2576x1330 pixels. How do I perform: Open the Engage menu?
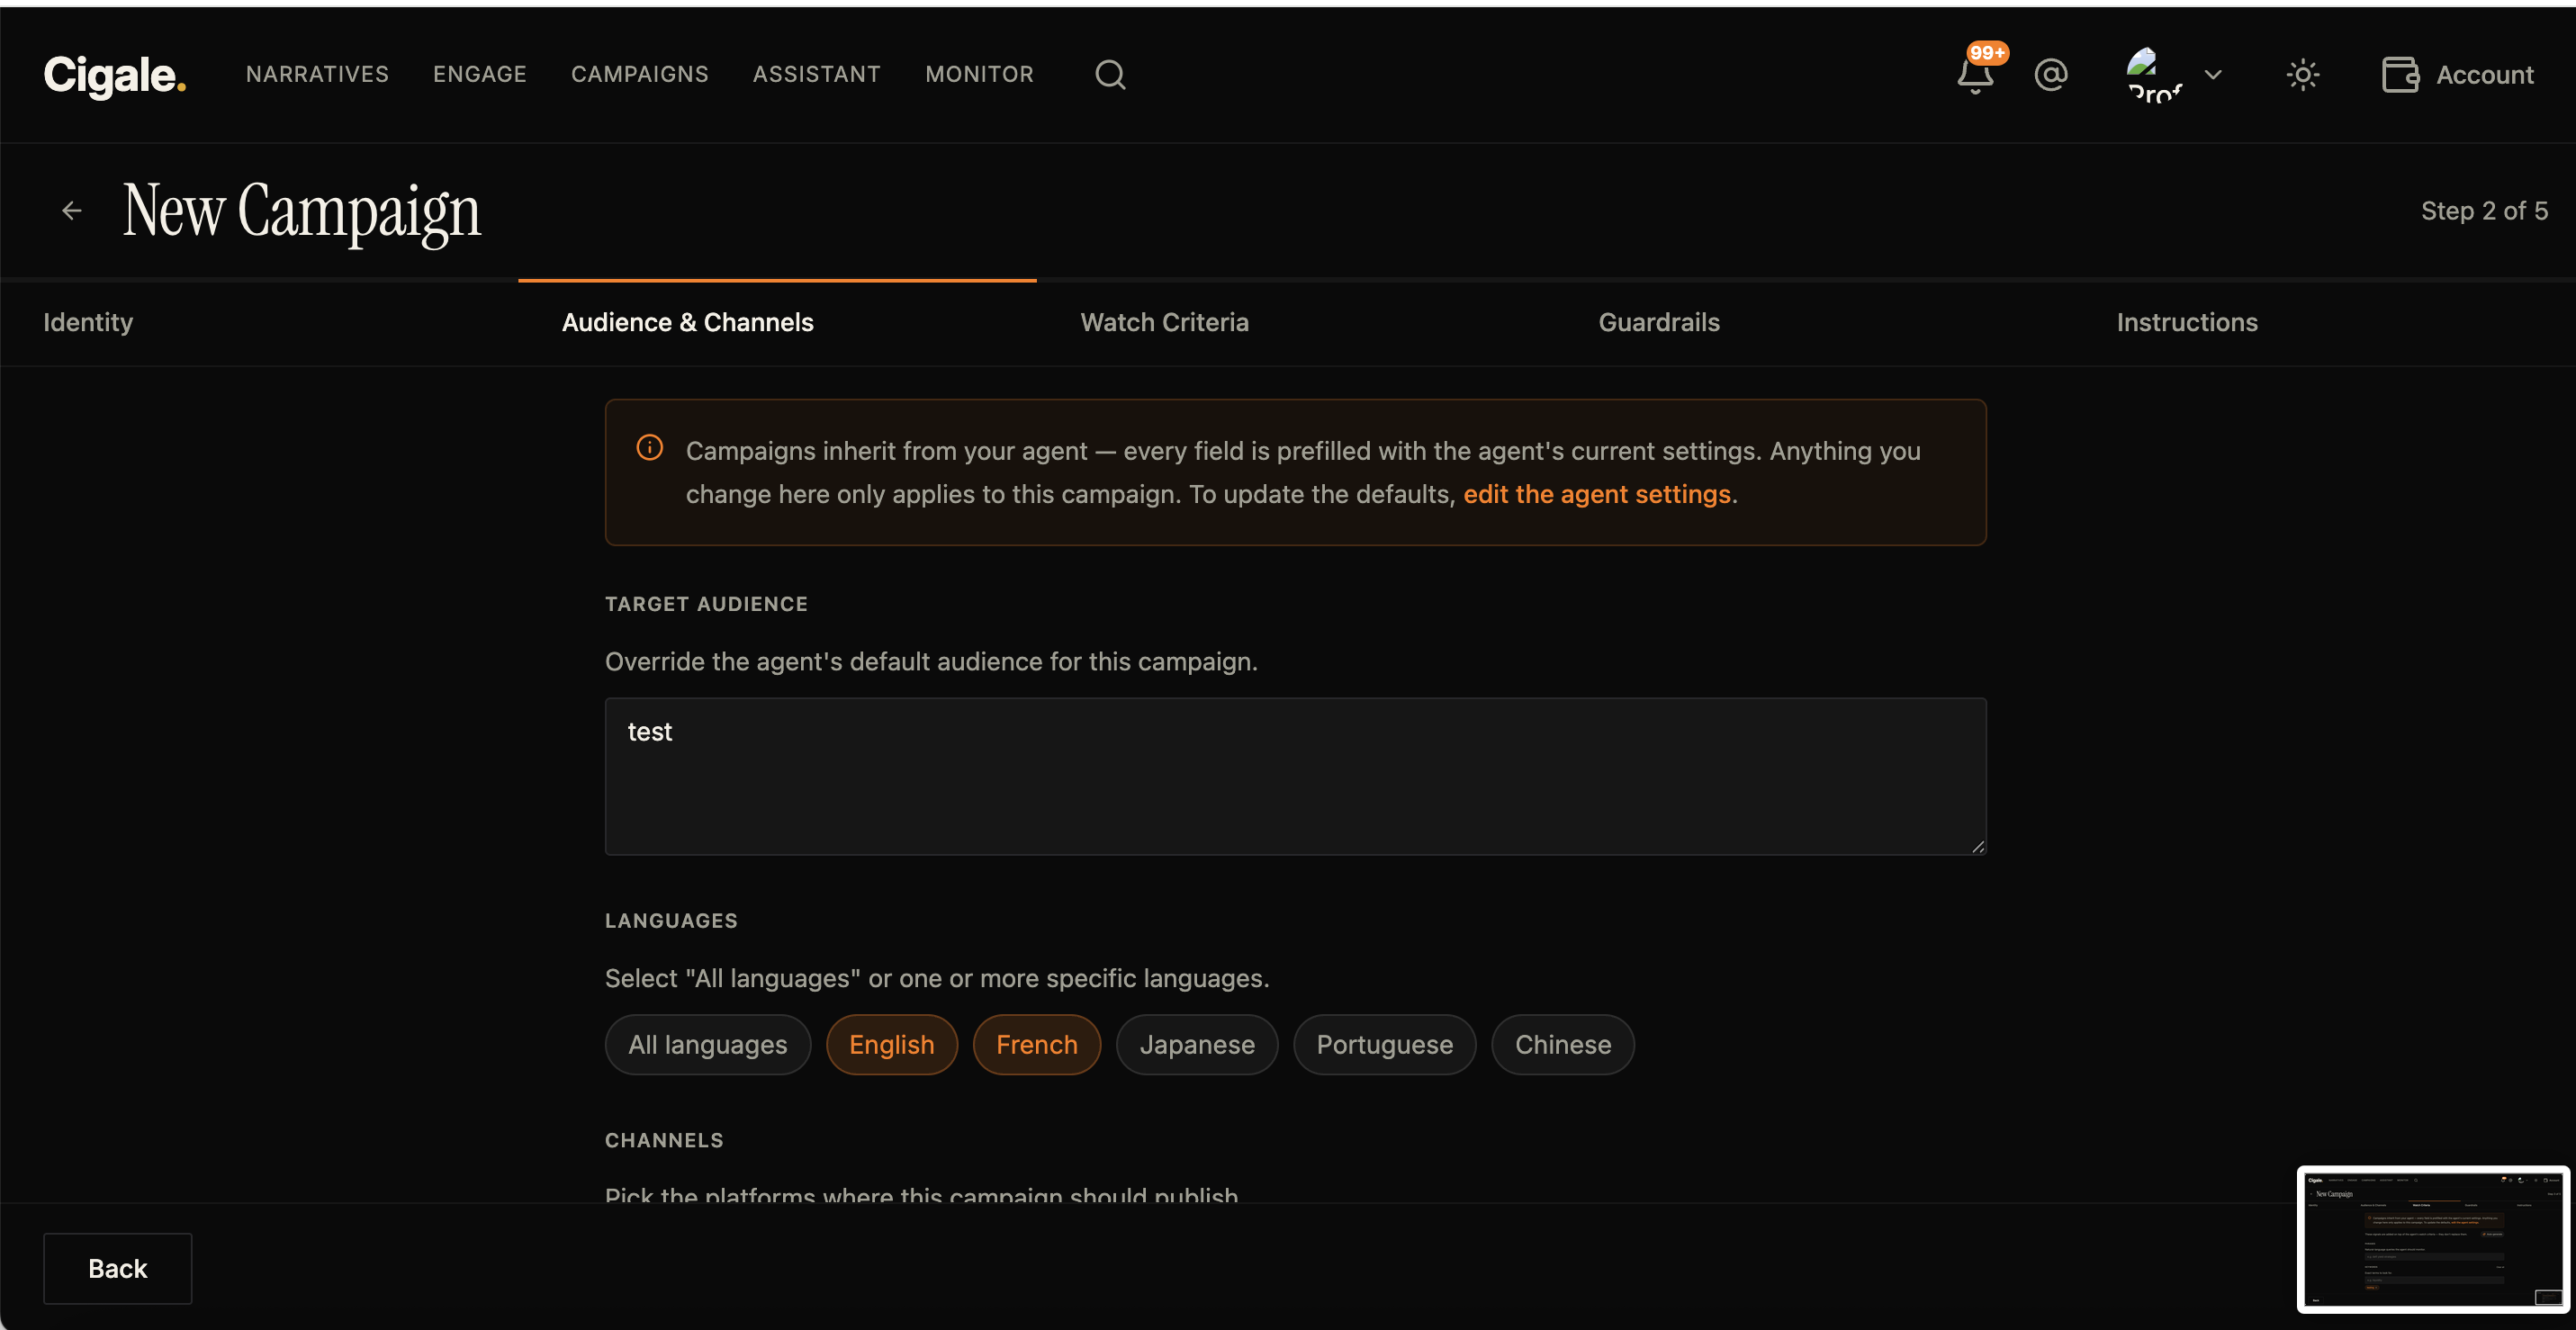pos(480,74)
